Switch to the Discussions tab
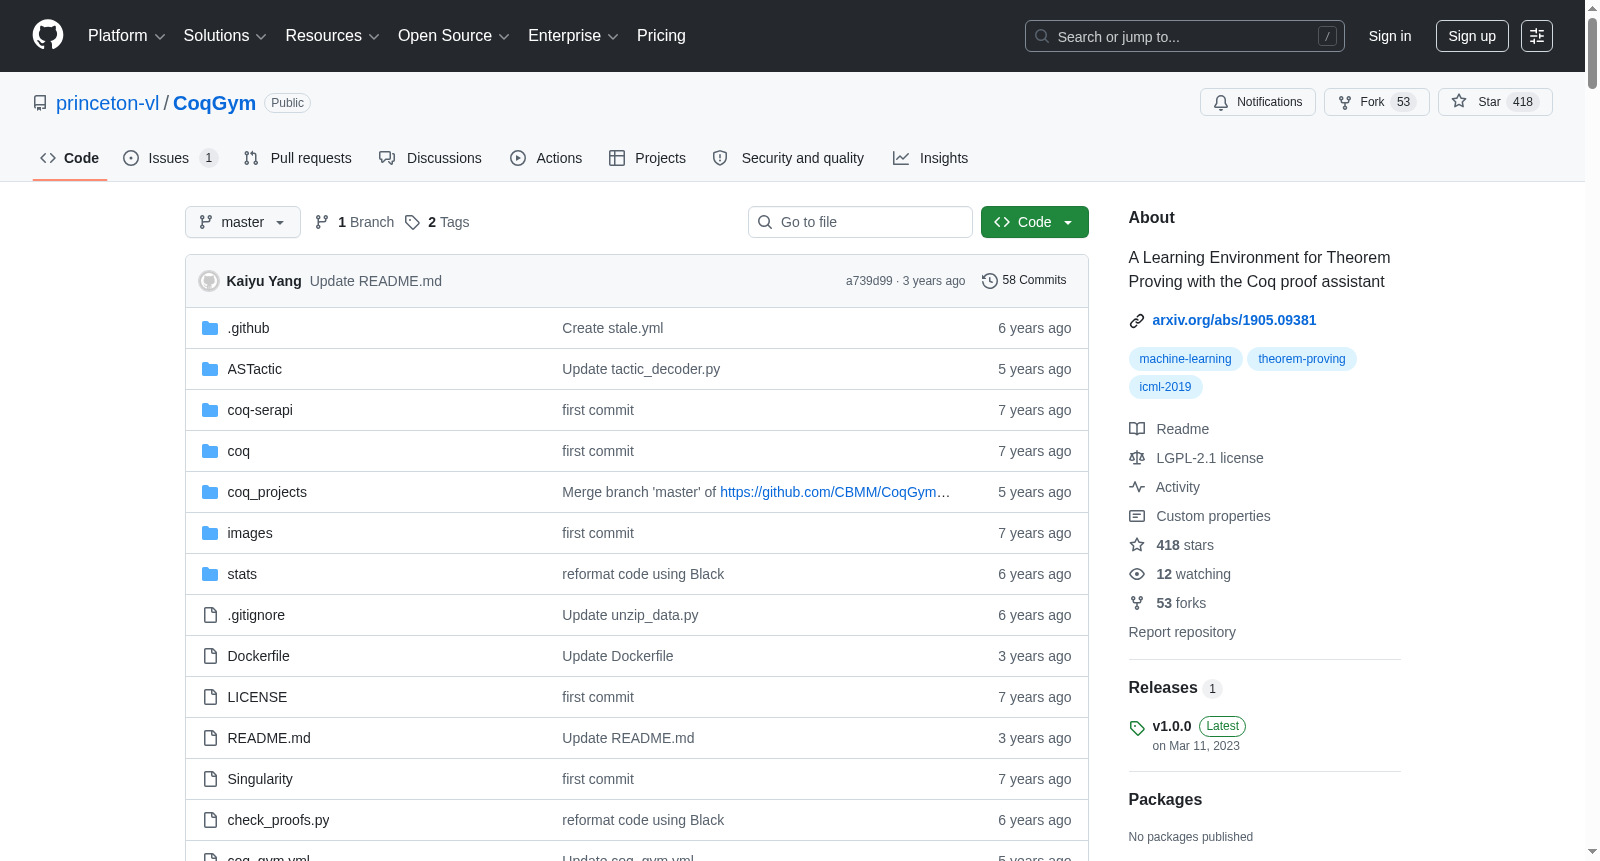This screenshot has height=861, width=1600. point(430,158)
